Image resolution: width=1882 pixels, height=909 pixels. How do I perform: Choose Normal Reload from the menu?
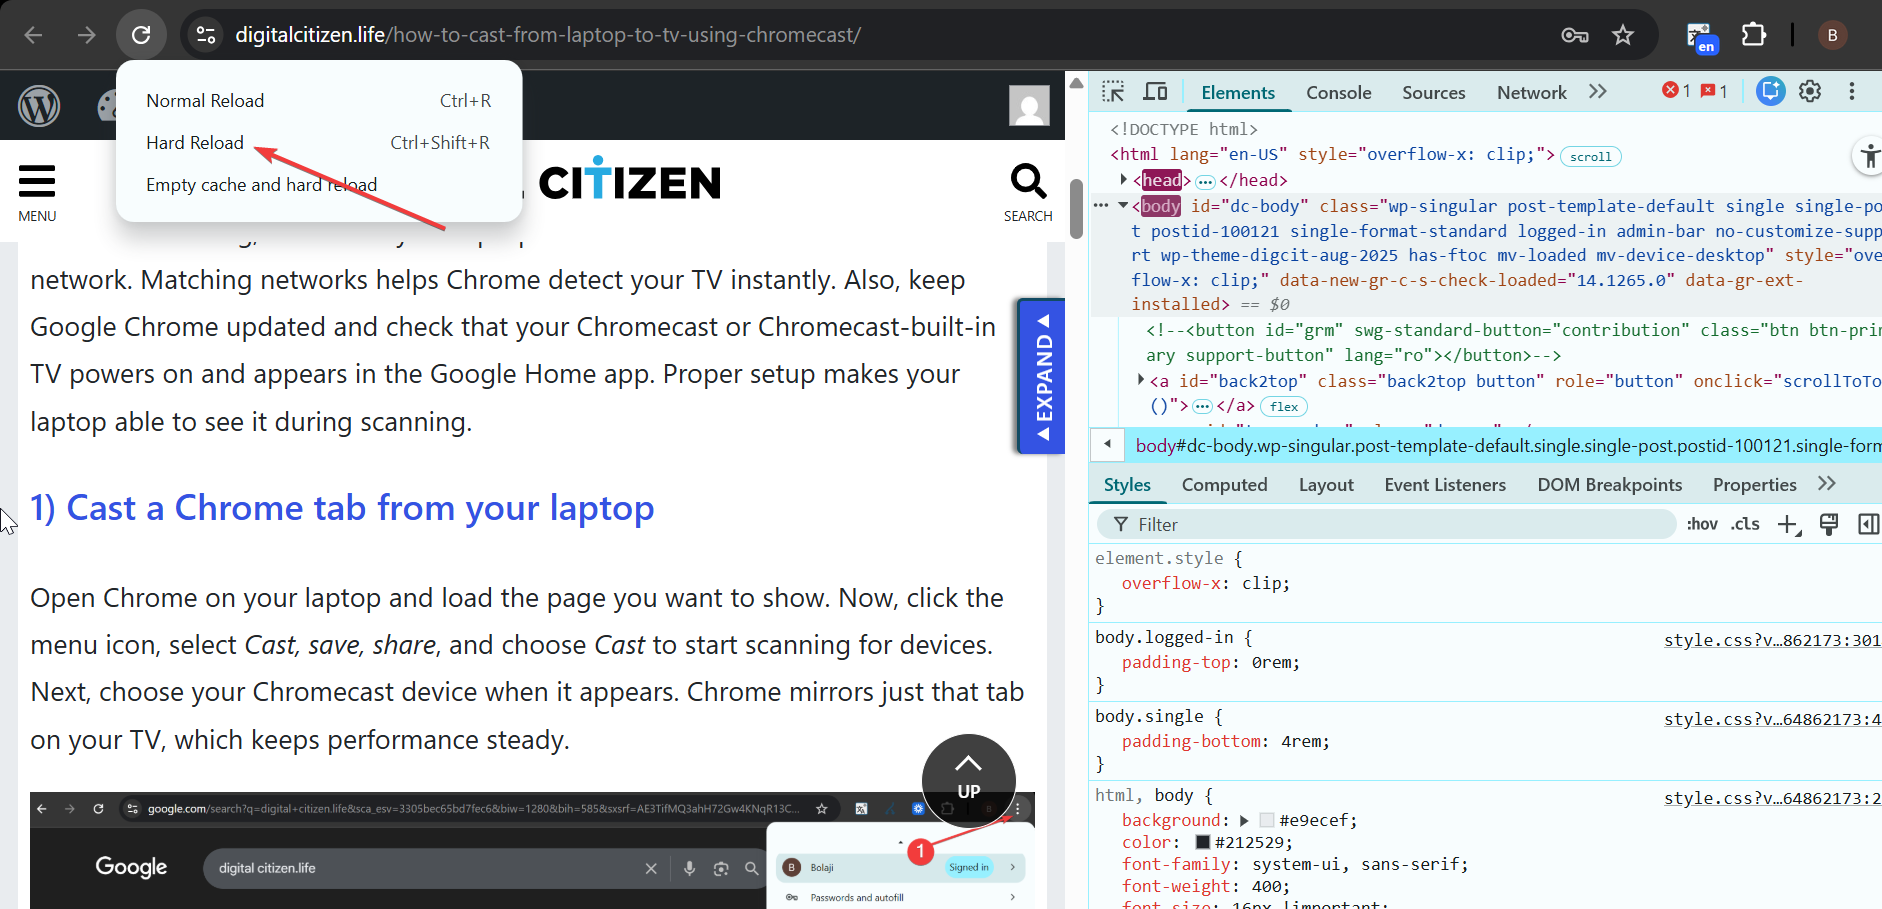[319, 101]
